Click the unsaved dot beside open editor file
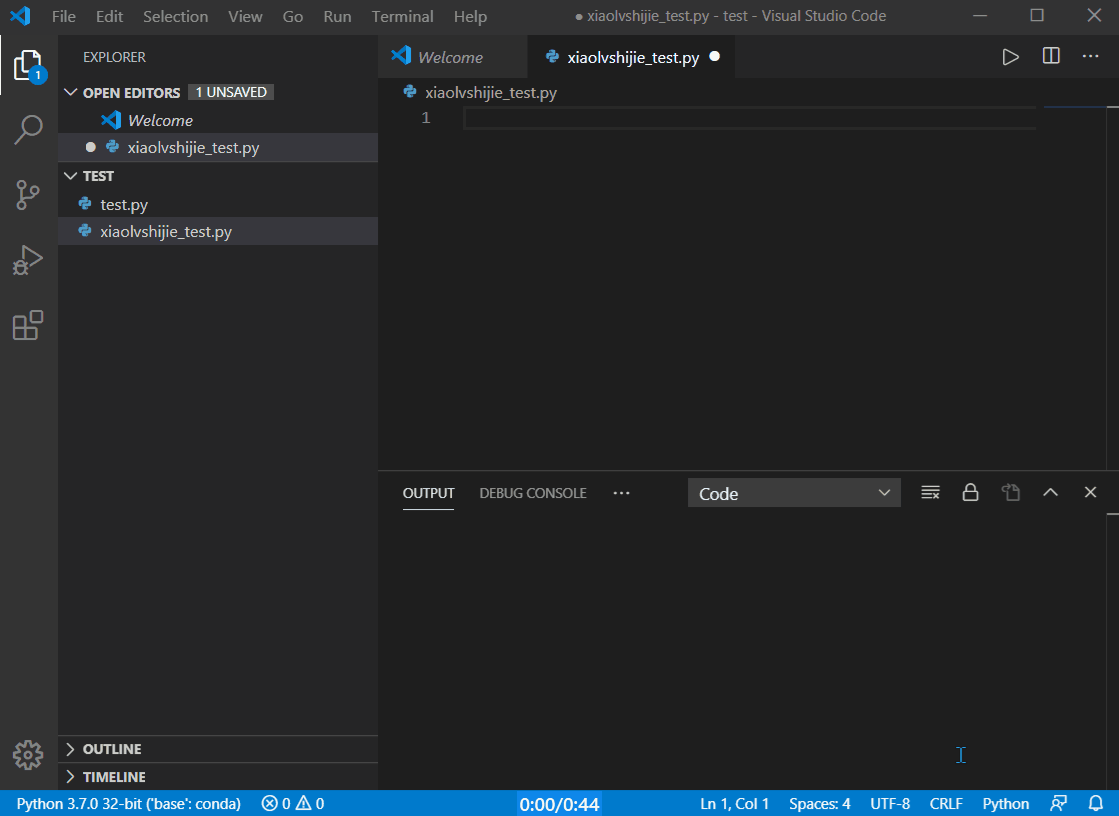 pos(91,147)
